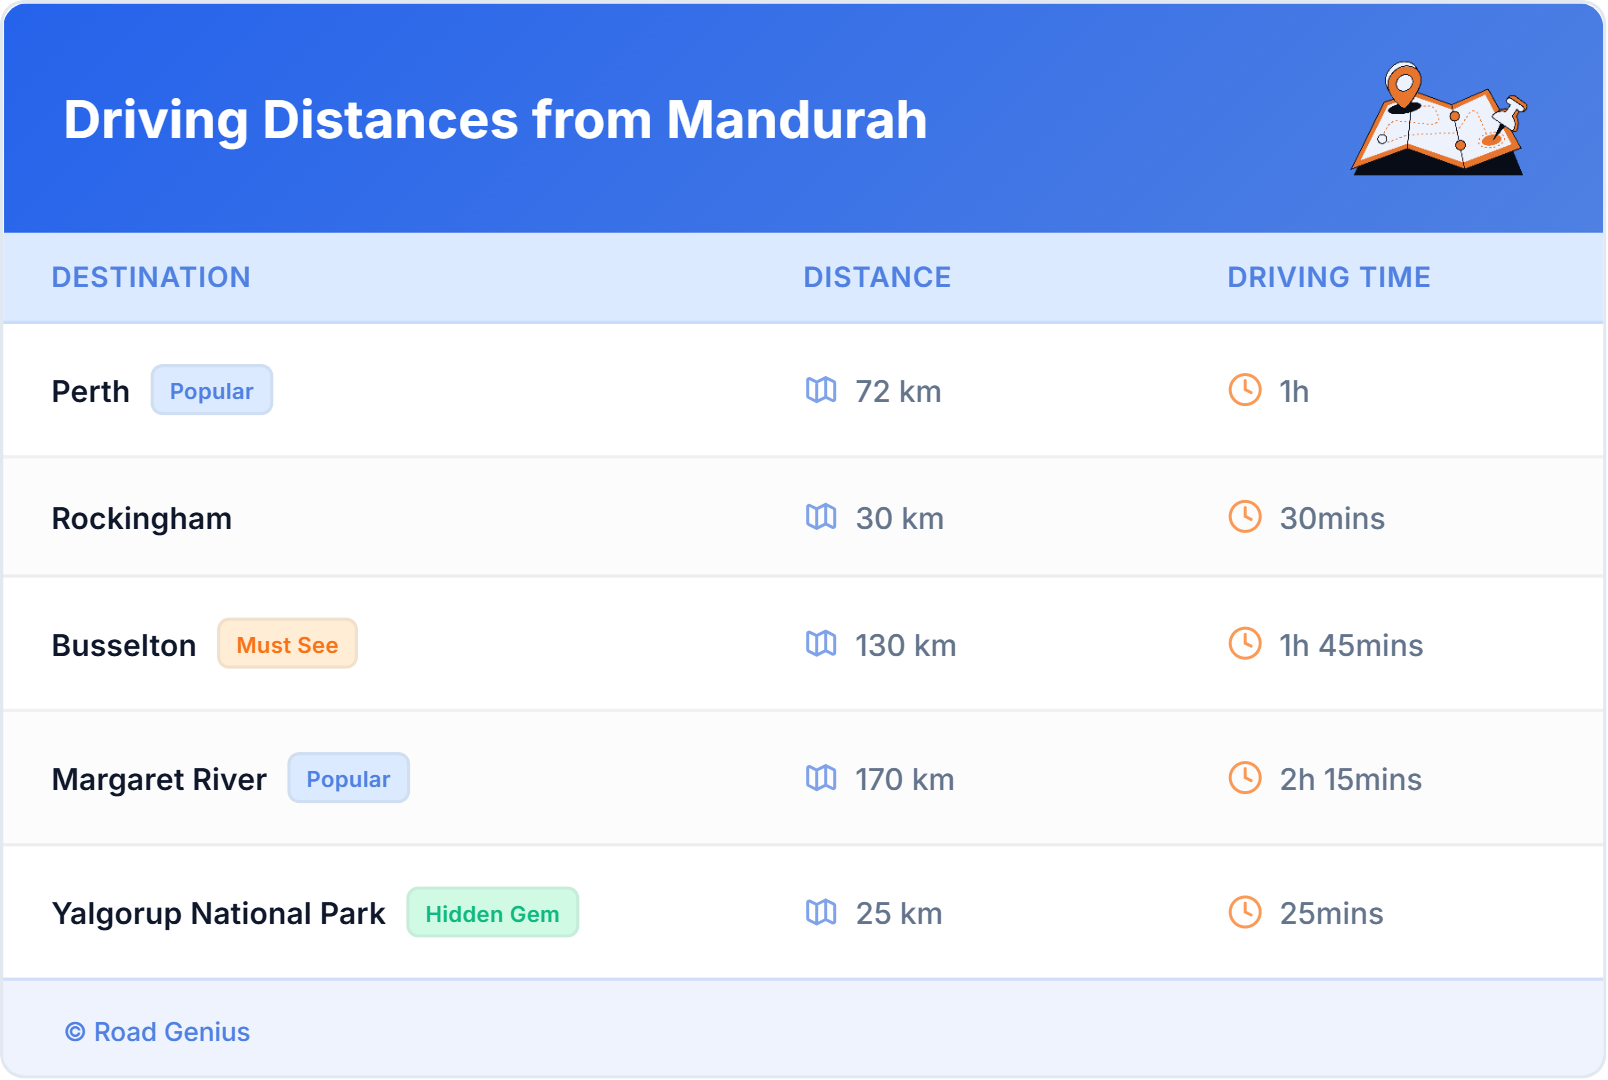The image size is (1608, 1080).
Task: Click the Popular badge next to Margaret River
Action: tap(348, 778)
